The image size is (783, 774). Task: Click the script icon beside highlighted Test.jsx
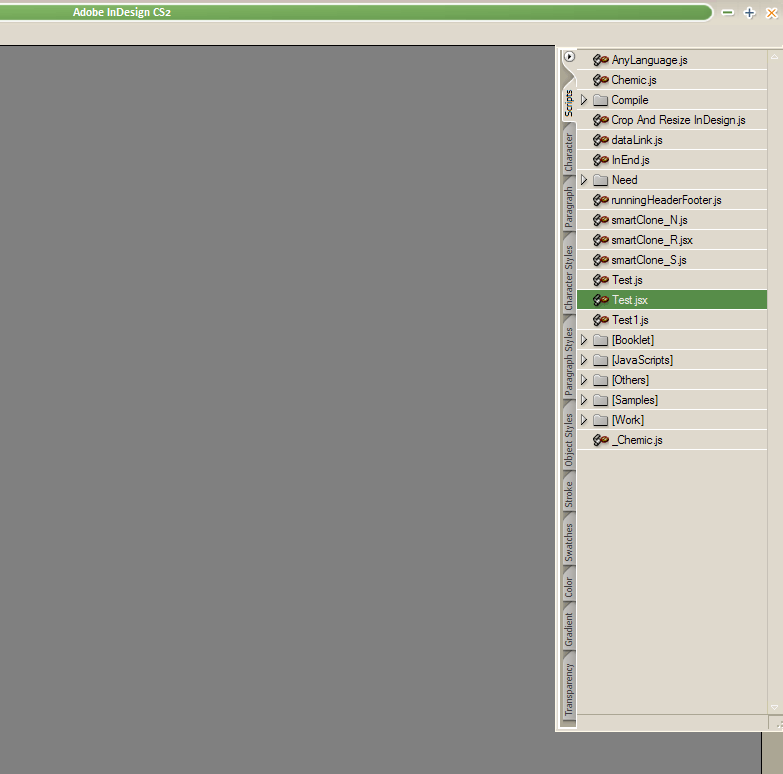tap(600, 300)
